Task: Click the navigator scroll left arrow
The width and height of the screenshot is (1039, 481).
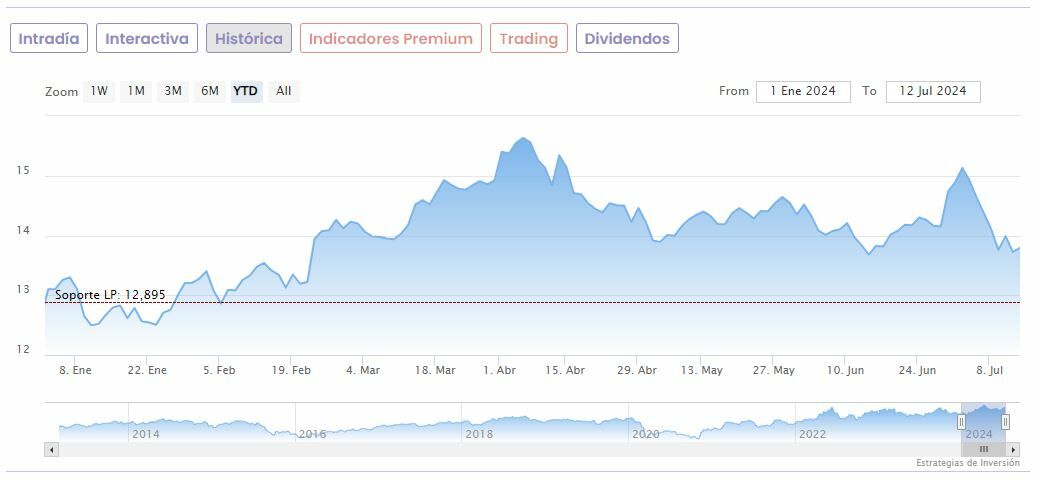Action: coord(50,450)
